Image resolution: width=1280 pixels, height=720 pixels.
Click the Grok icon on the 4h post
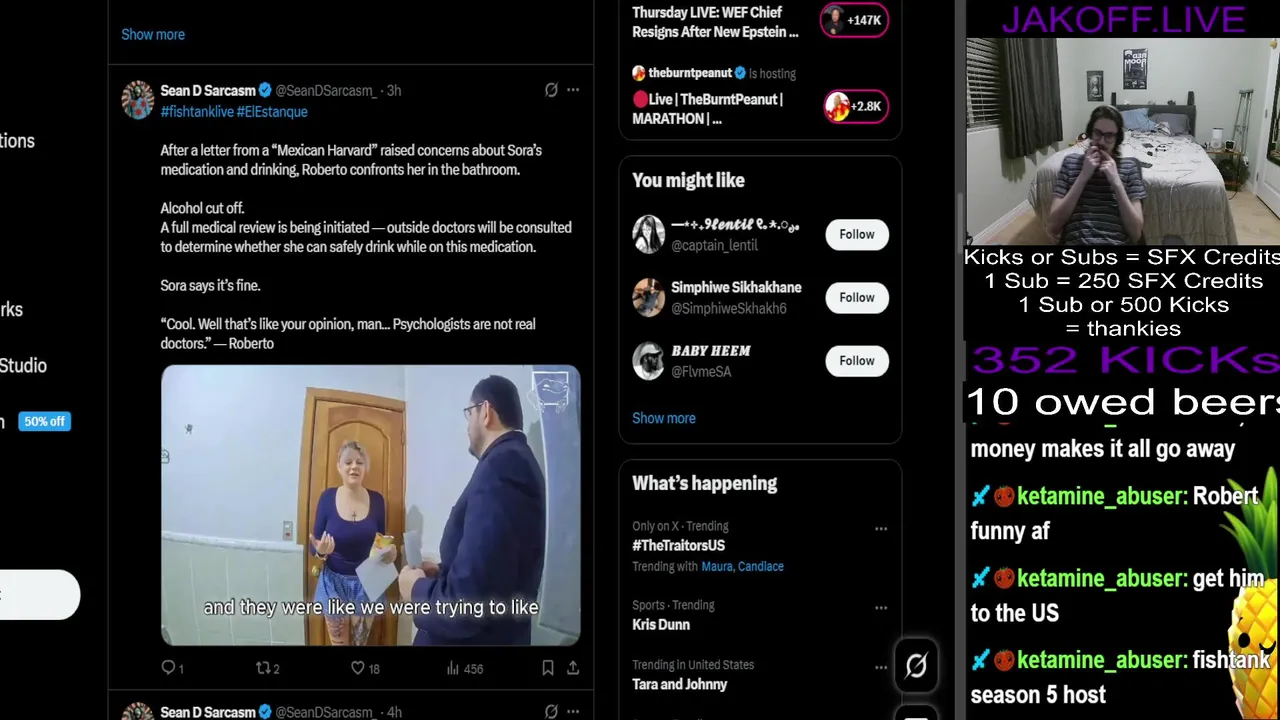(551, 712)
